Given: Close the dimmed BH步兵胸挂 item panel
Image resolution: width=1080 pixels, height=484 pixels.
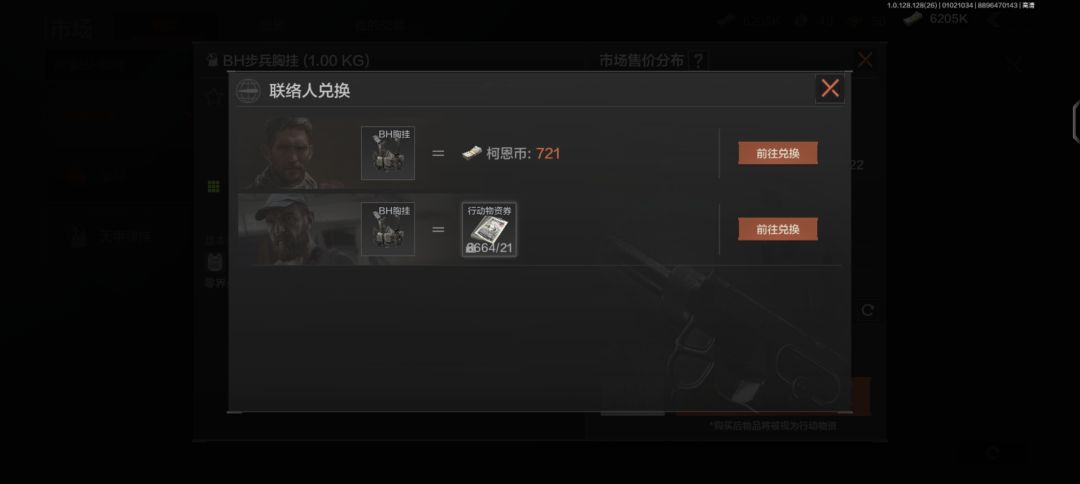Looking at the screenshot, I should click(865, 60).
